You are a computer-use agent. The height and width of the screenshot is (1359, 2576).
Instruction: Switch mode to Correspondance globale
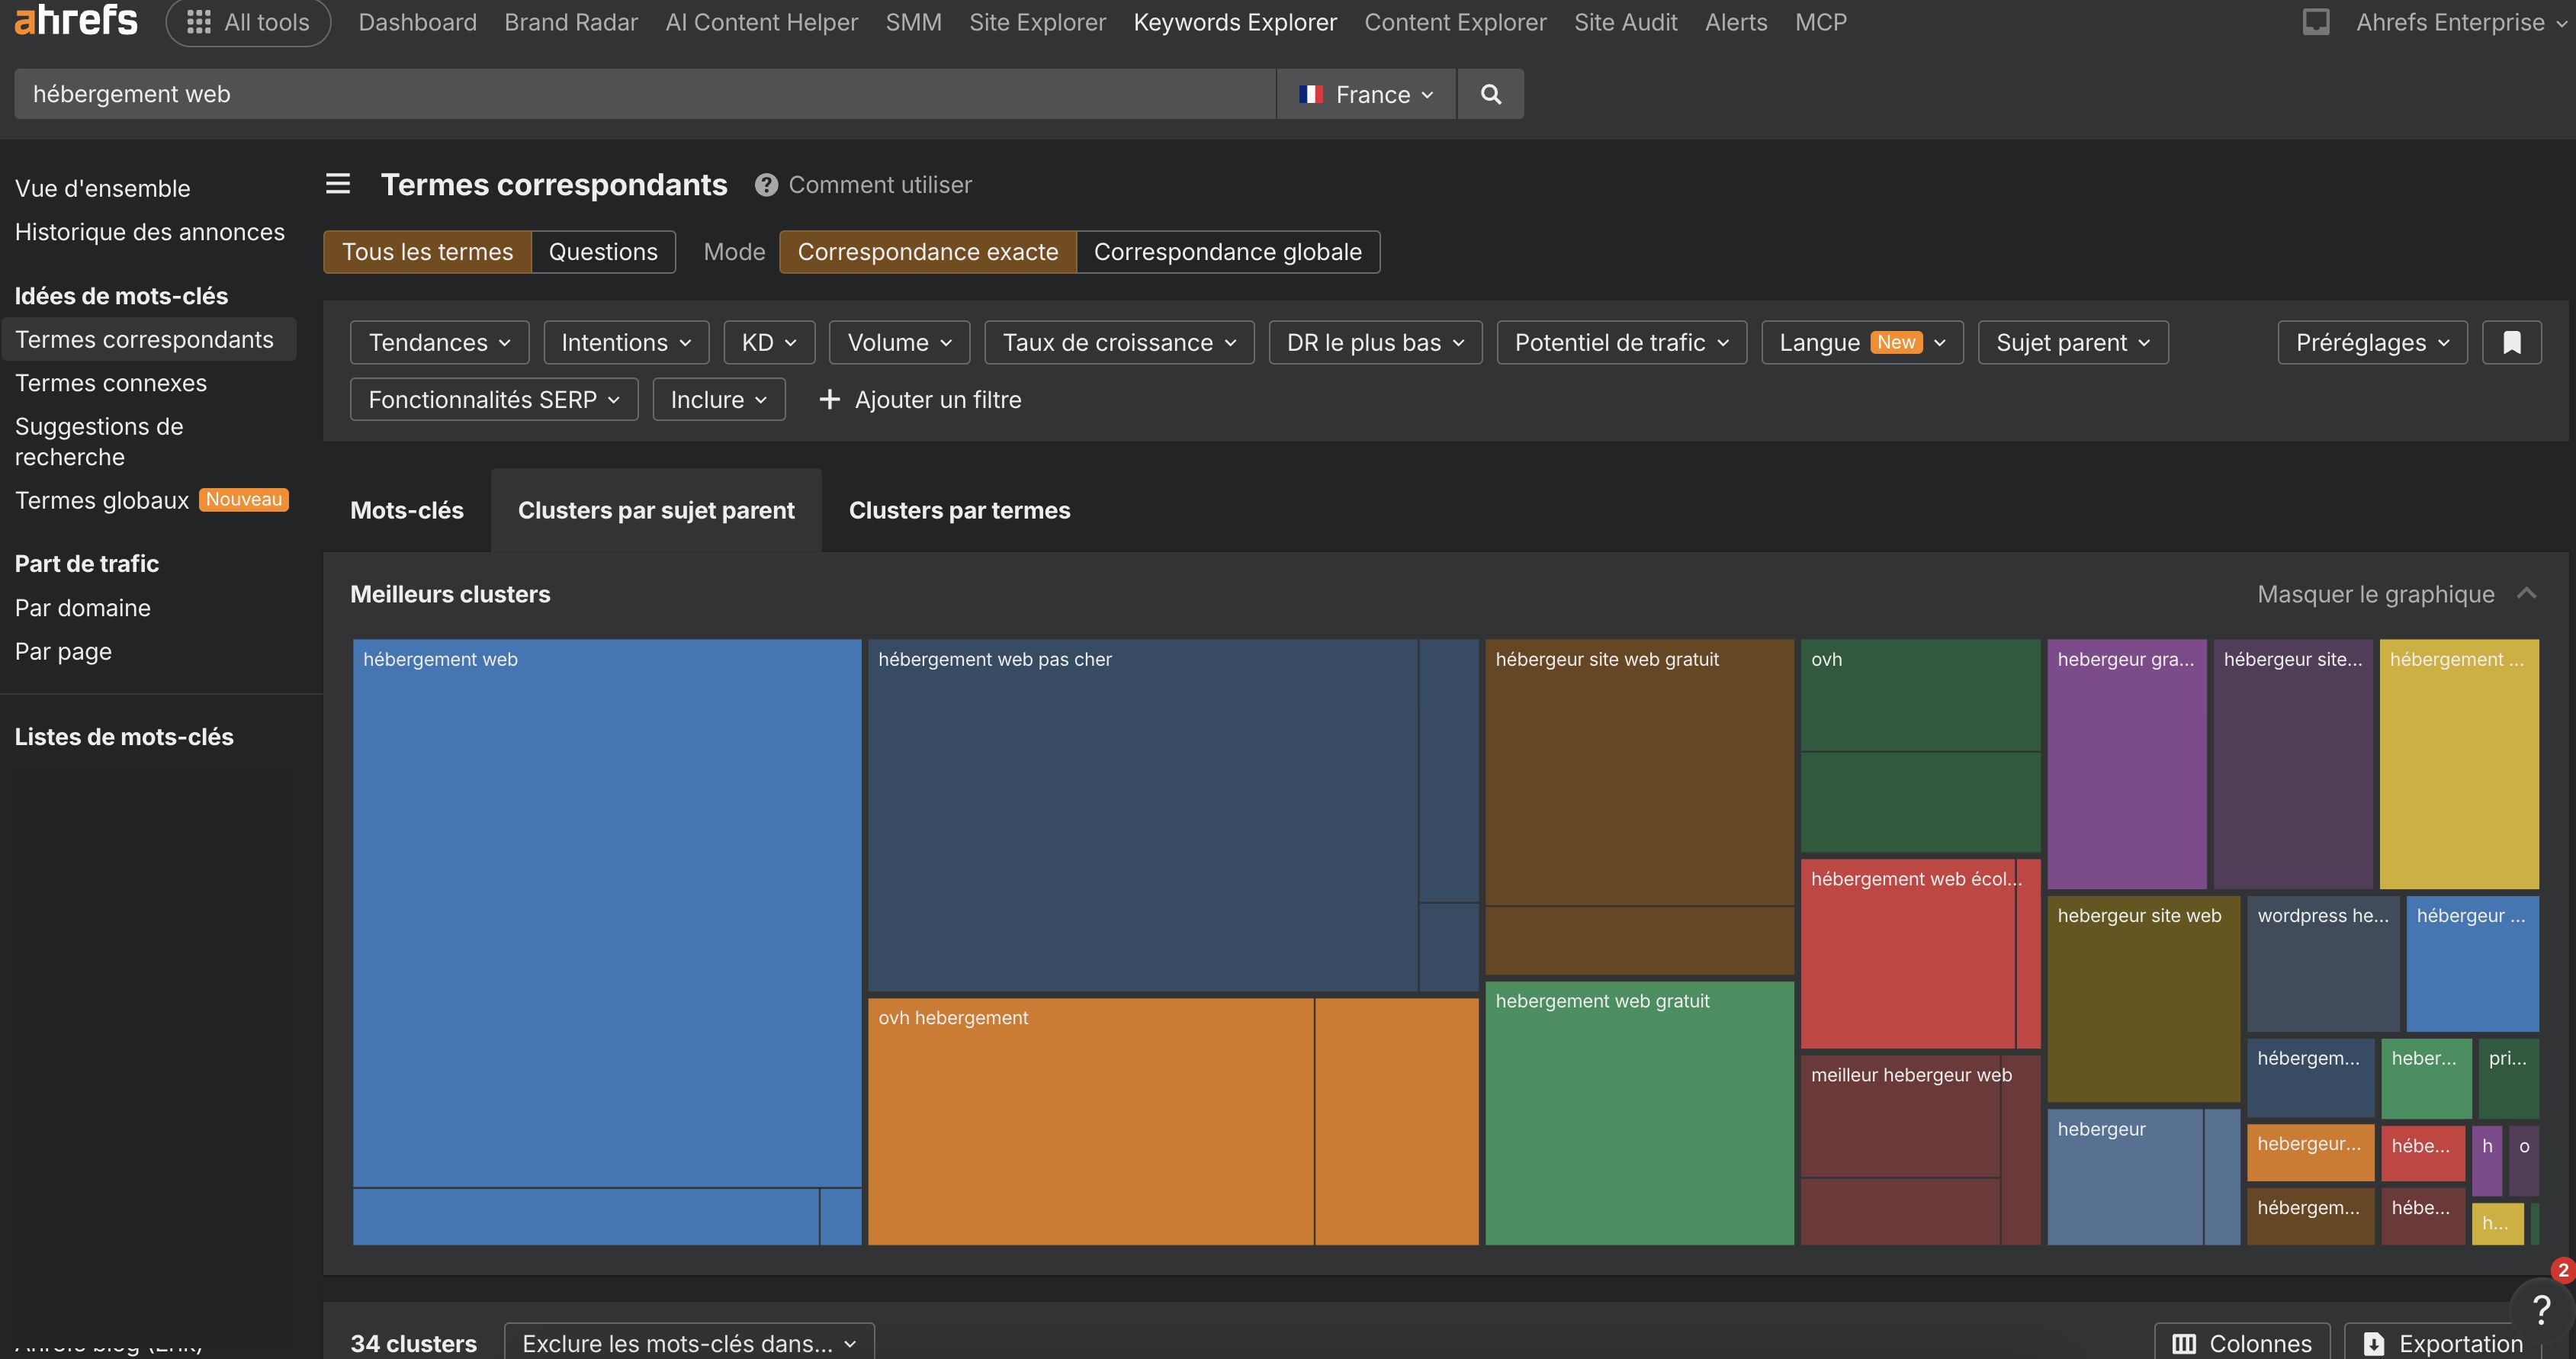[1228, 252]
